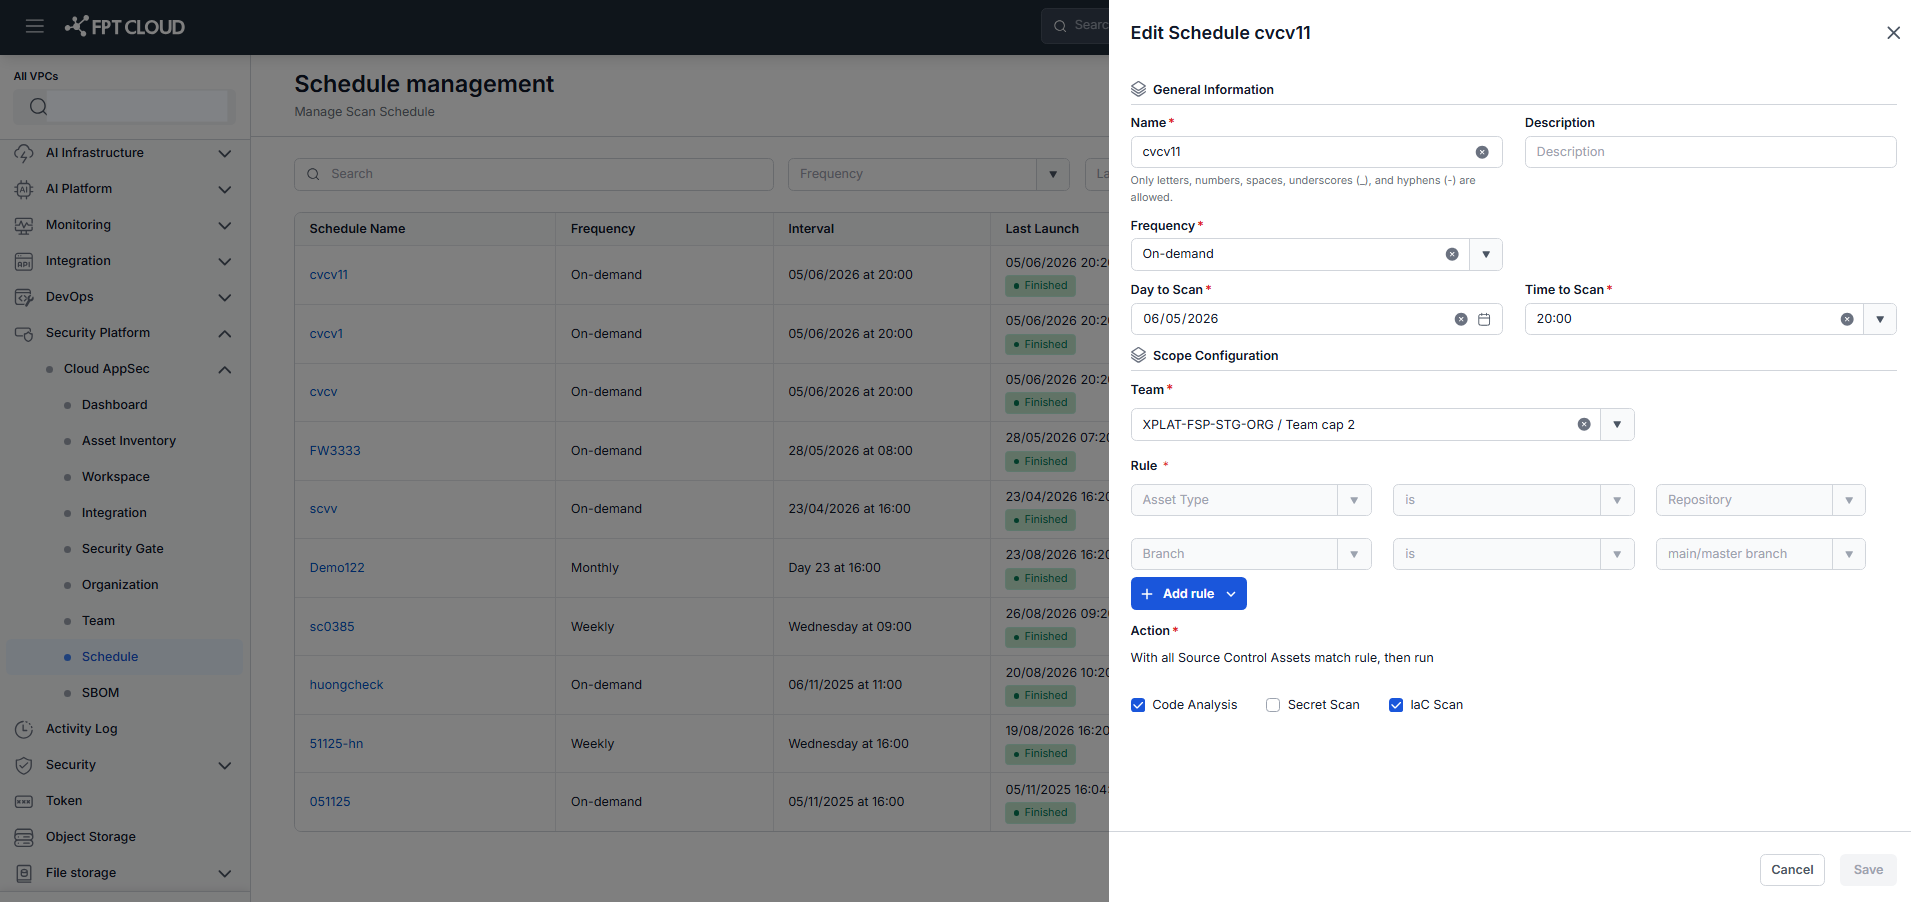Click the File storage icon
1911x902 pixels.
pyautogui.click(x=24, y=873)
